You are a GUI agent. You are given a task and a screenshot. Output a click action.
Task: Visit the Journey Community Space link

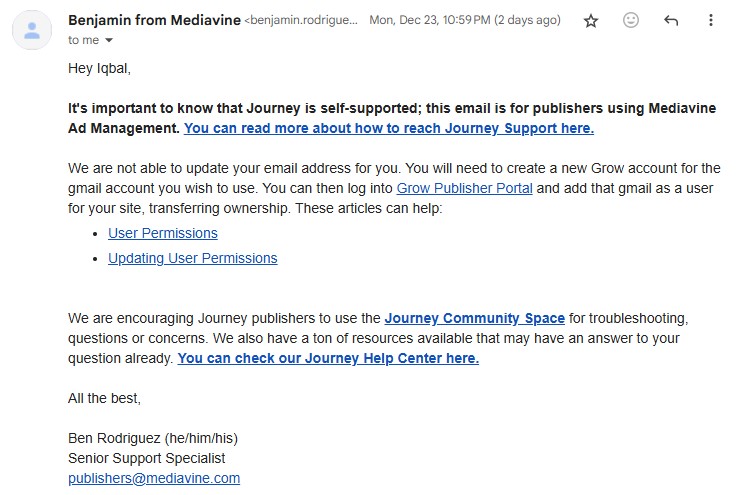[474, 318]
